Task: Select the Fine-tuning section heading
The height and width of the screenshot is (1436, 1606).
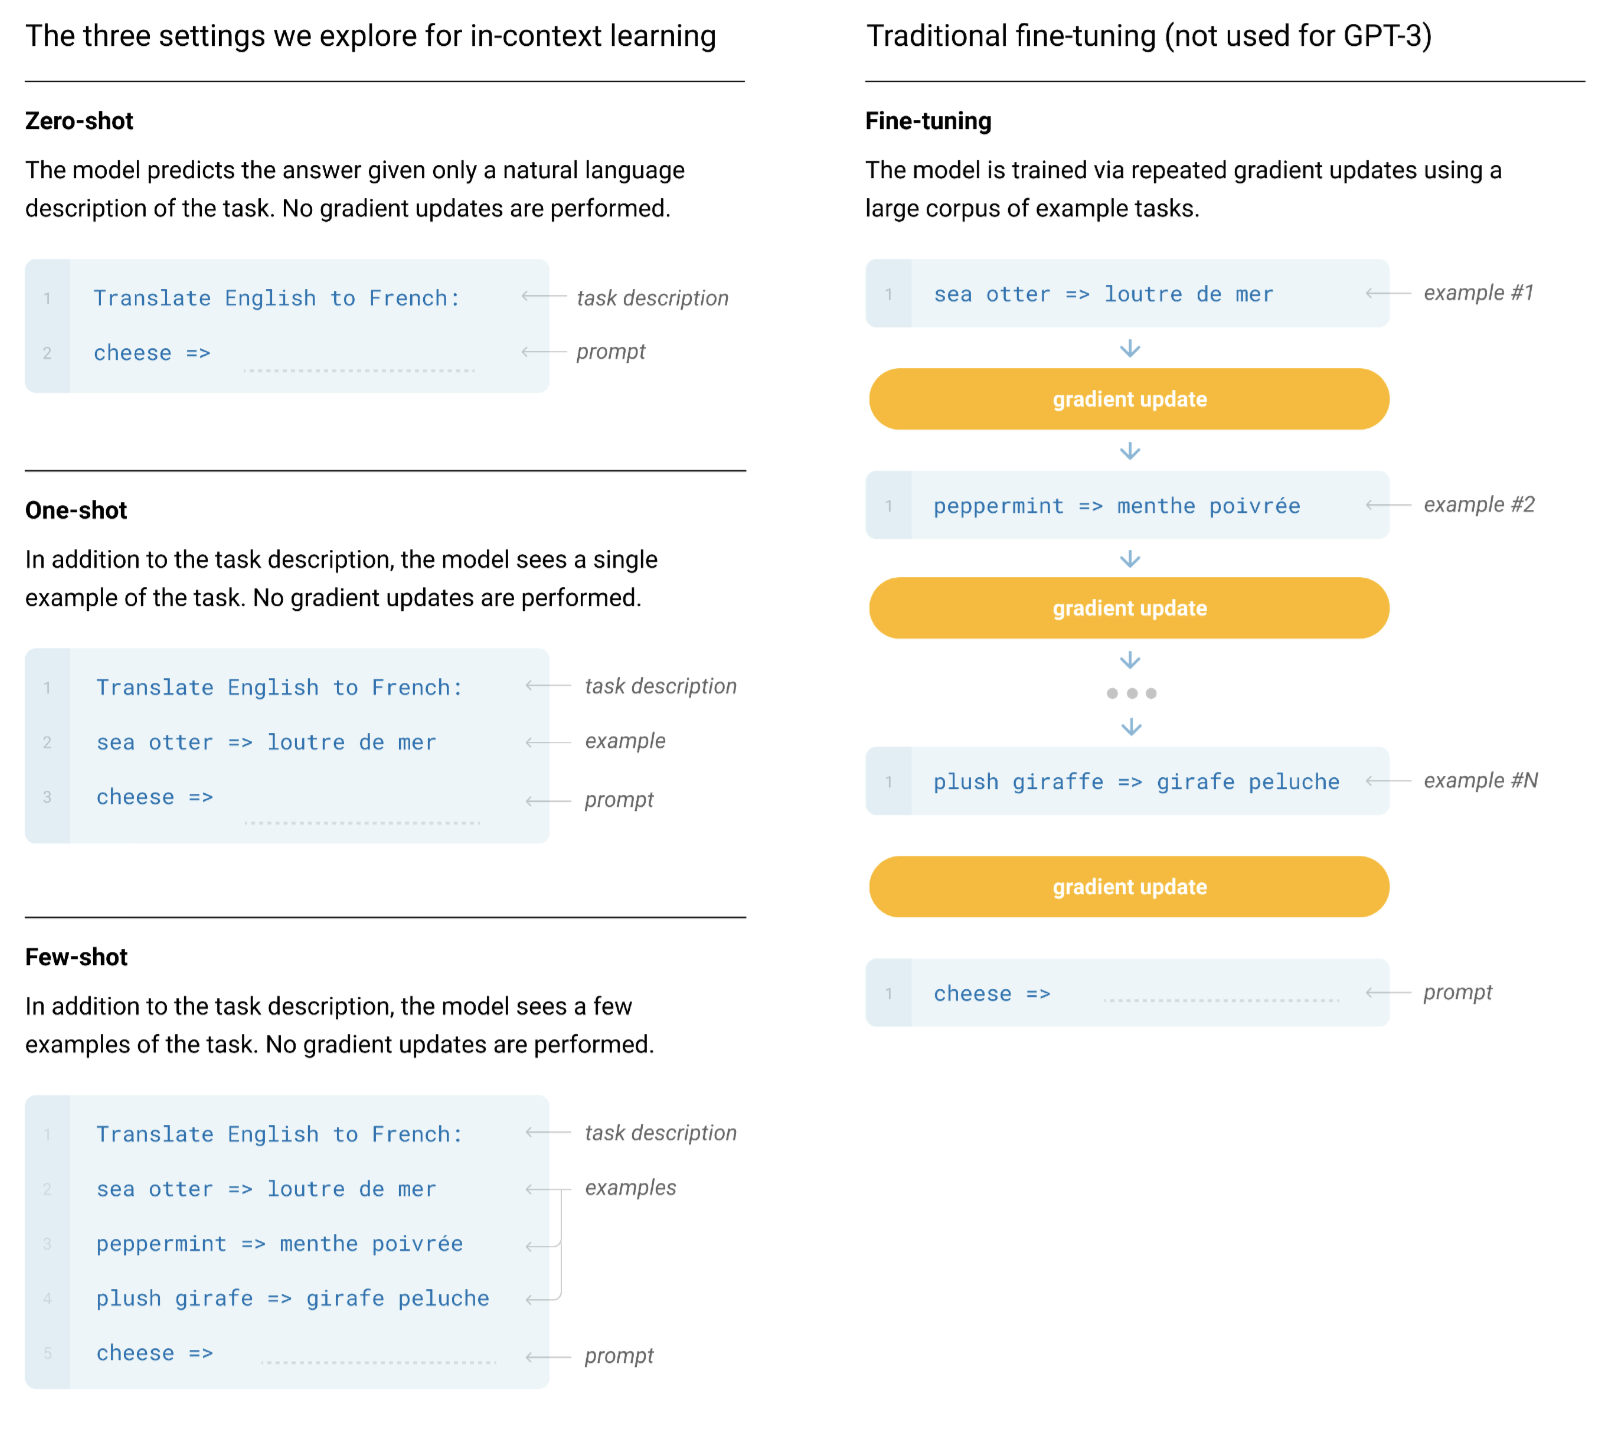Action: point(928,121)
